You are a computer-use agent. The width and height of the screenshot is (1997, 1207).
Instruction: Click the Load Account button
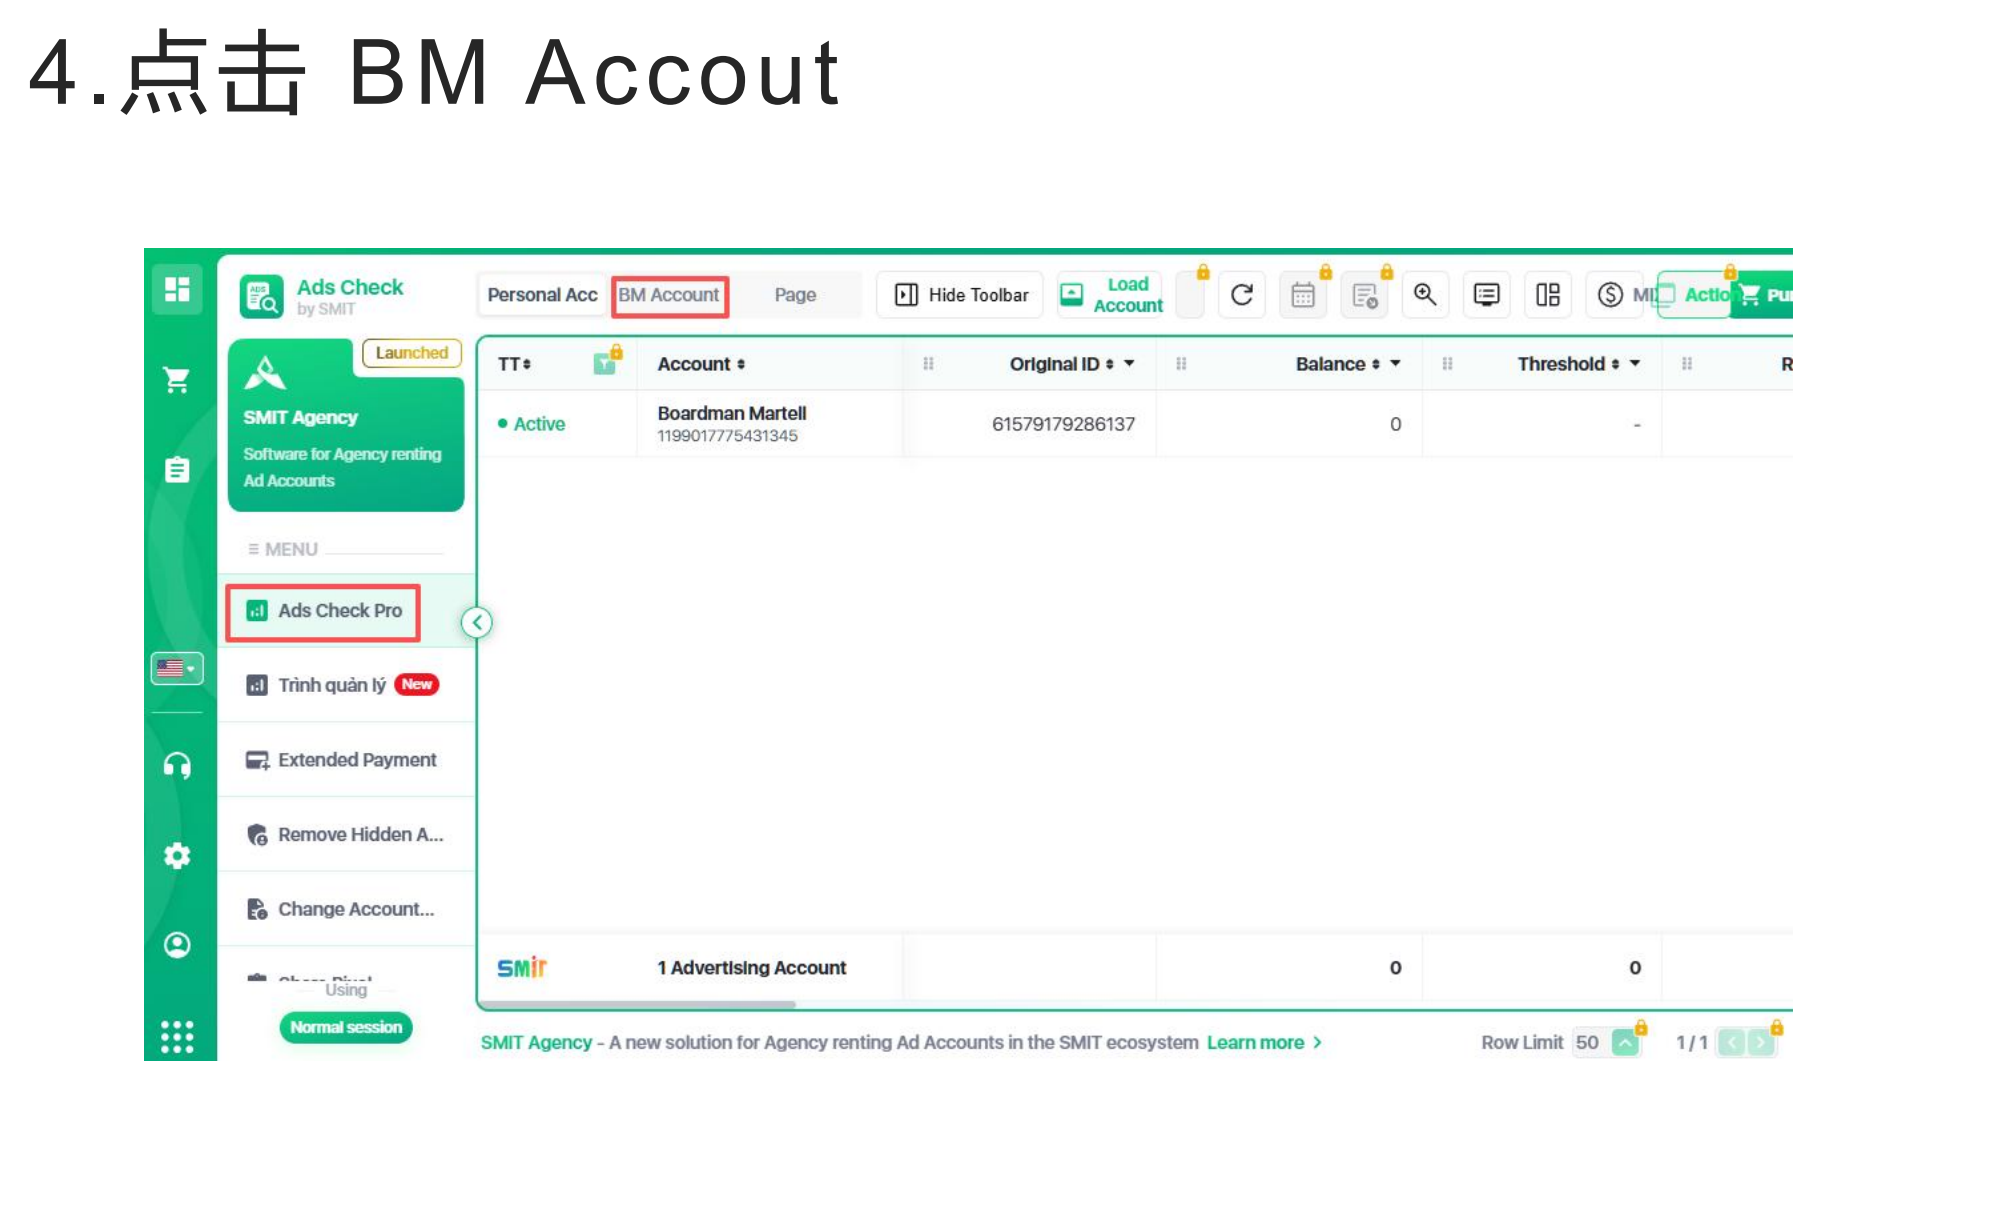1111,295
